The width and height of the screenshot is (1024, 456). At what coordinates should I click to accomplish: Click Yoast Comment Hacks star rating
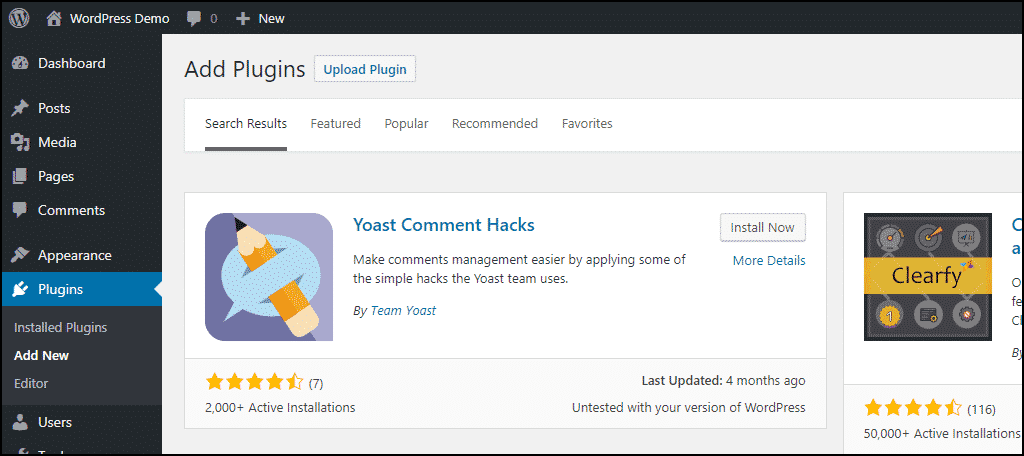pos(255,382)
